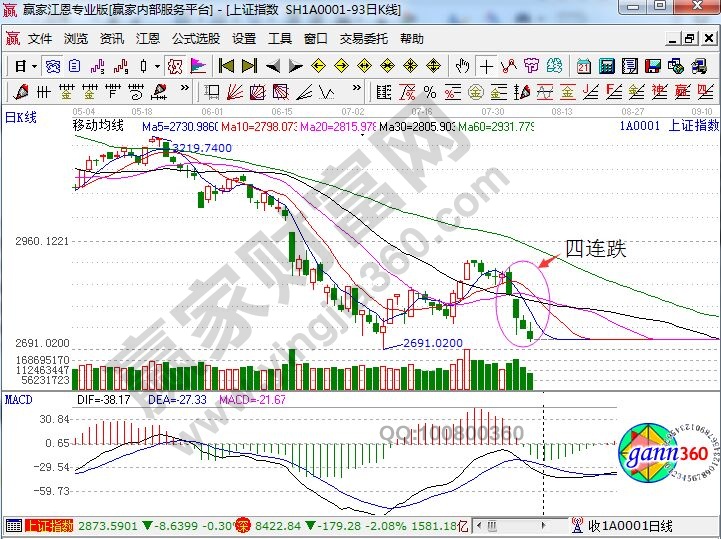721x539 pixels.
Task: Toggle the colored flag chart icon
Action: pos(197,66)
